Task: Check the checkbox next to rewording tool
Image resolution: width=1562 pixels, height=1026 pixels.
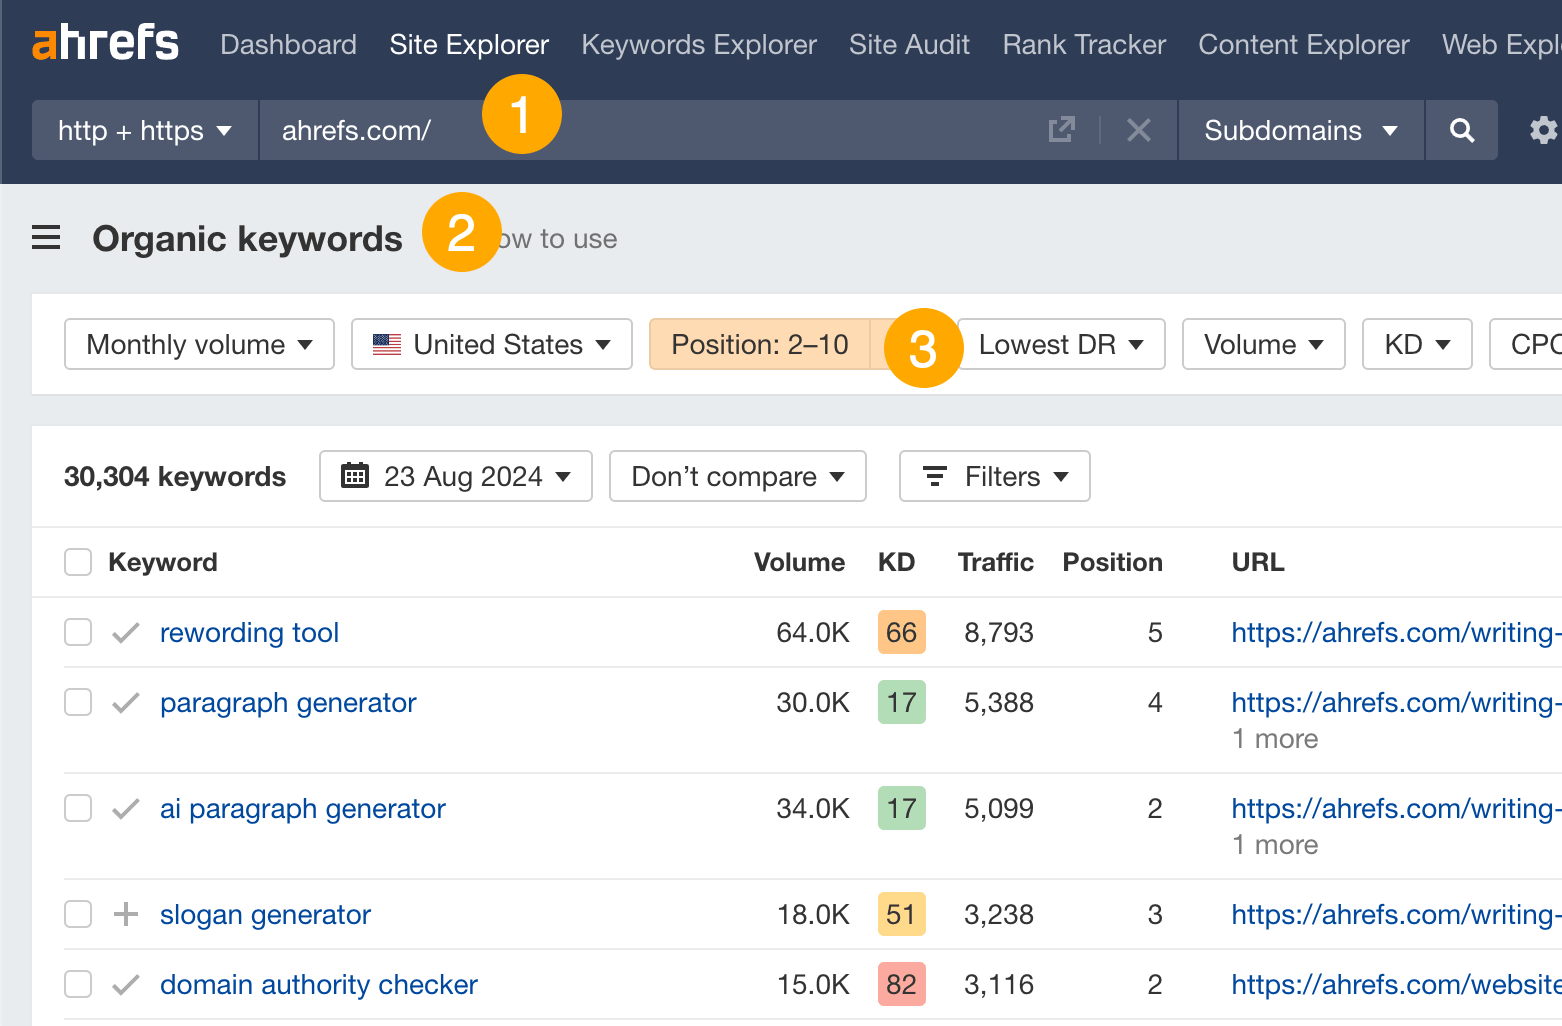Action: (77, 632)
